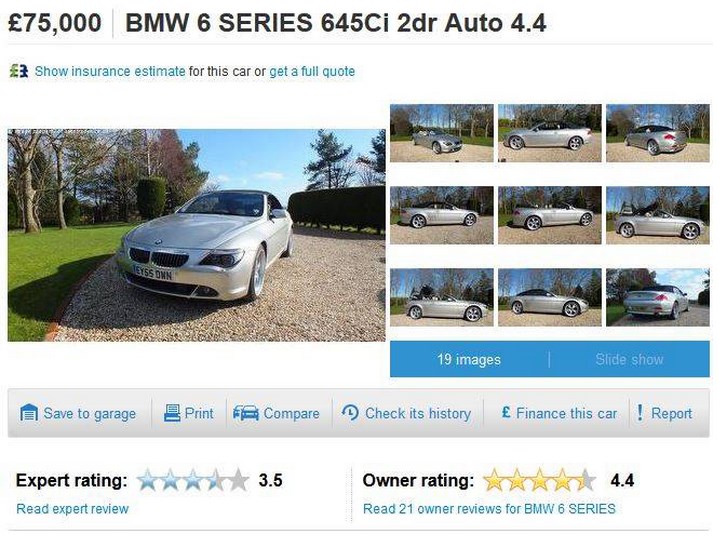Click the exclamation mark Report icon
This screenshot has width=718, height=537.
click(640, 413)
